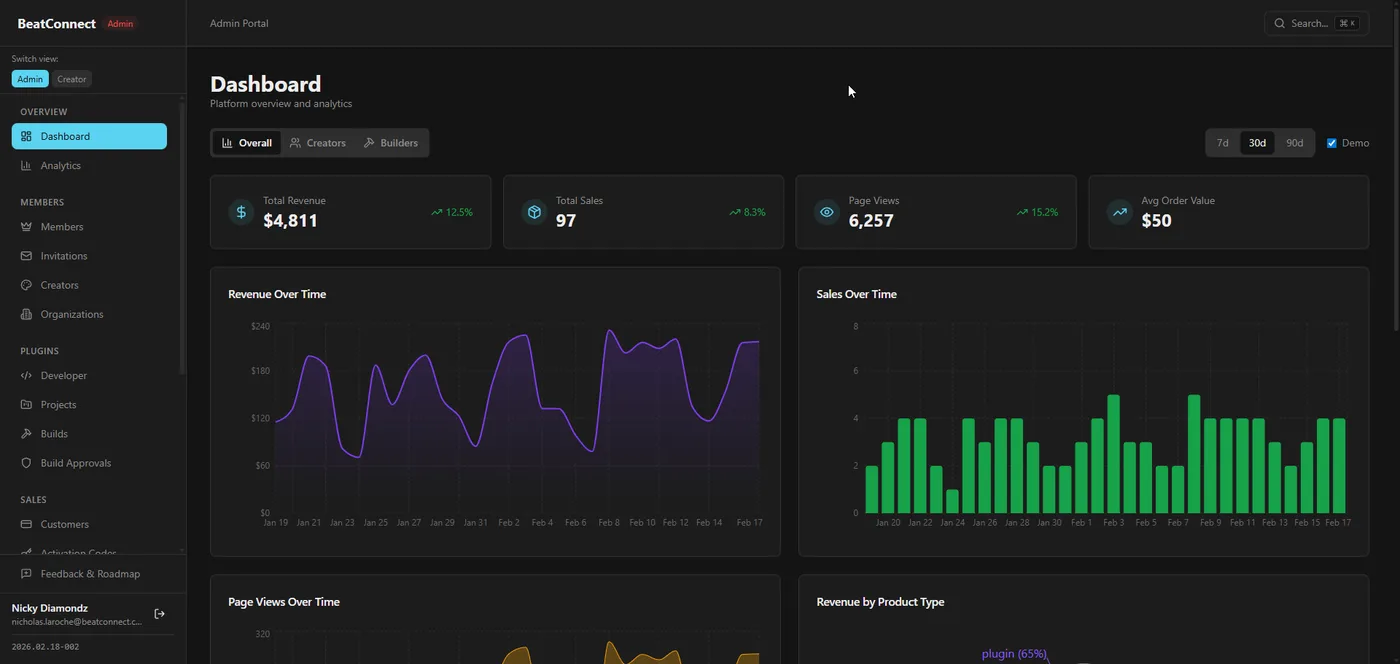Screen dimensions: 1400x664
Task: Select the Admin view toggle
Action: 29,79
